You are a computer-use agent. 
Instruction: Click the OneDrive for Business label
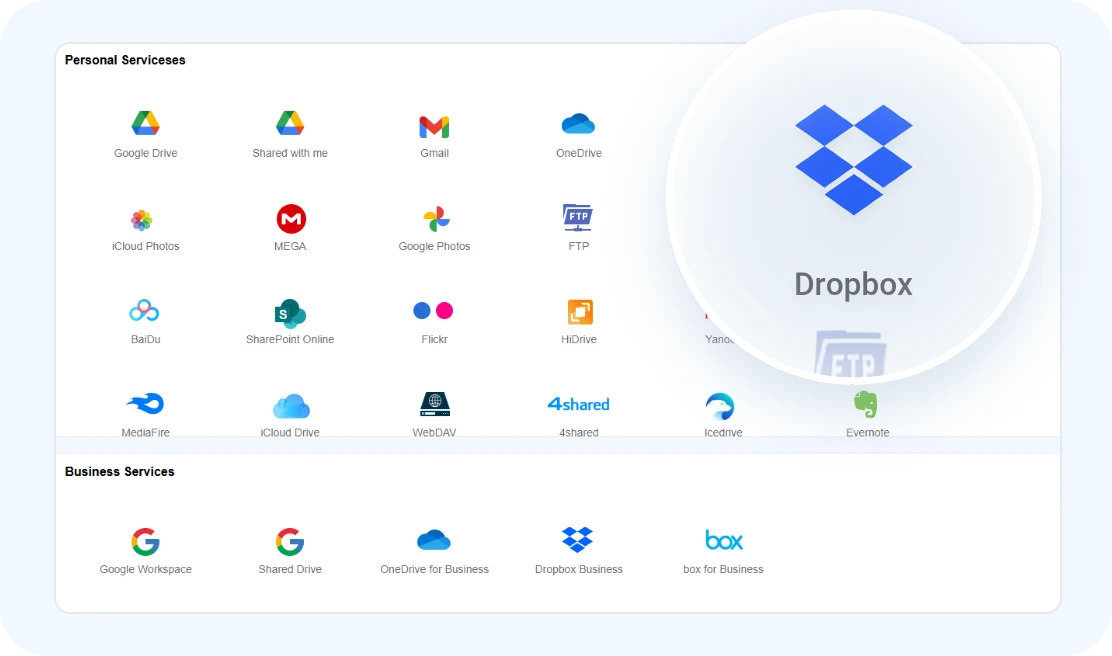coord(434,569)
